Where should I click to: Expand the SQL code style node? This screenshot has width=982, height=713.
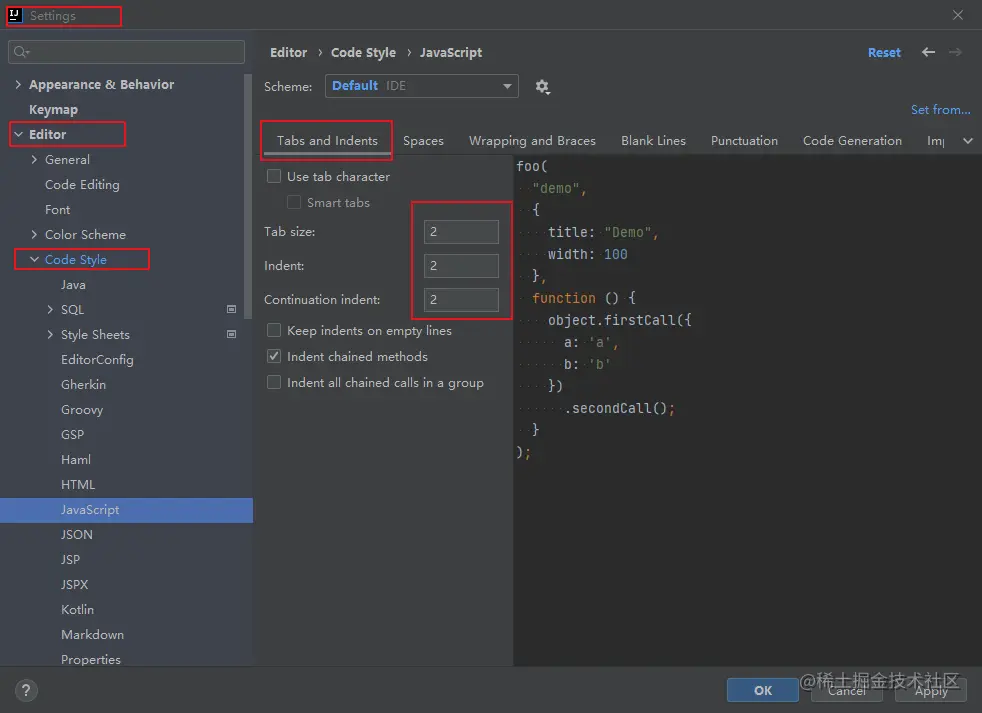(x=50, y=310)
